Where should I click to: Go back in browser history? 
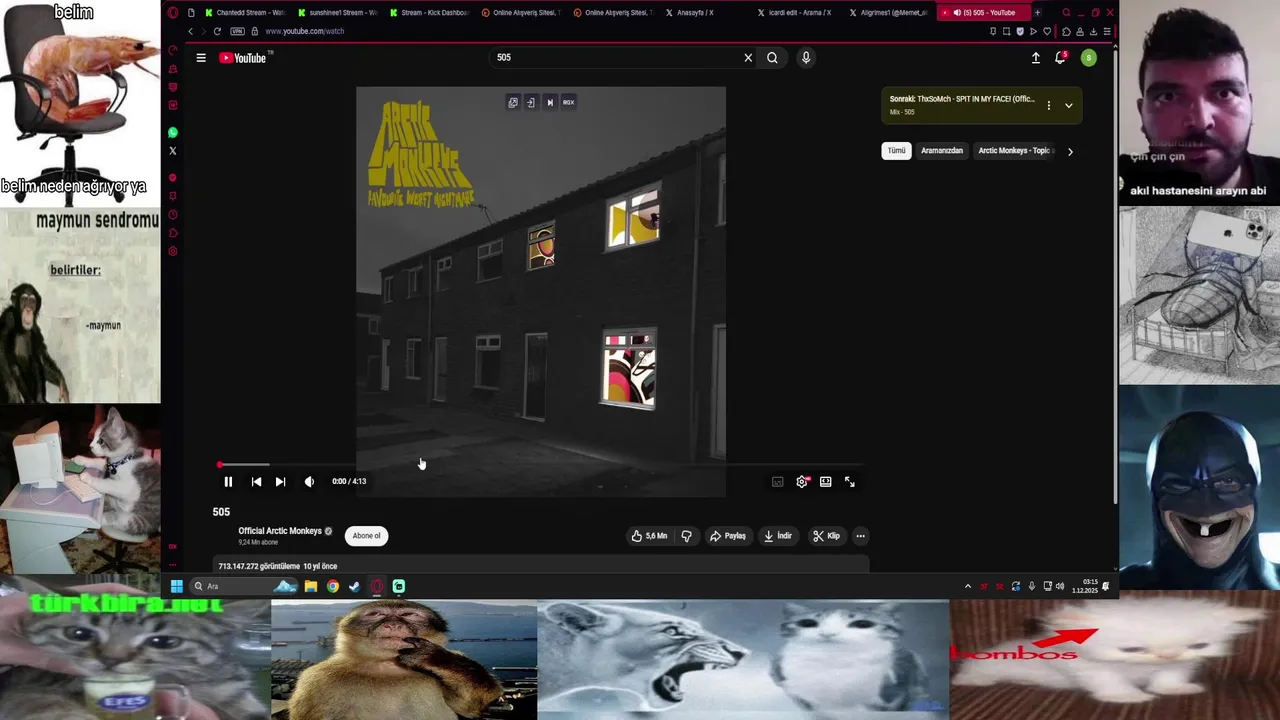(190, 32)
